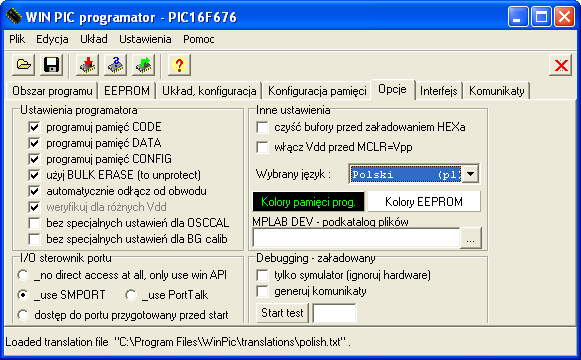Expand the language dropdown arrow
The height and width of the screenshot is (360, 581).
pyautogui.click(x=470, y=174)
